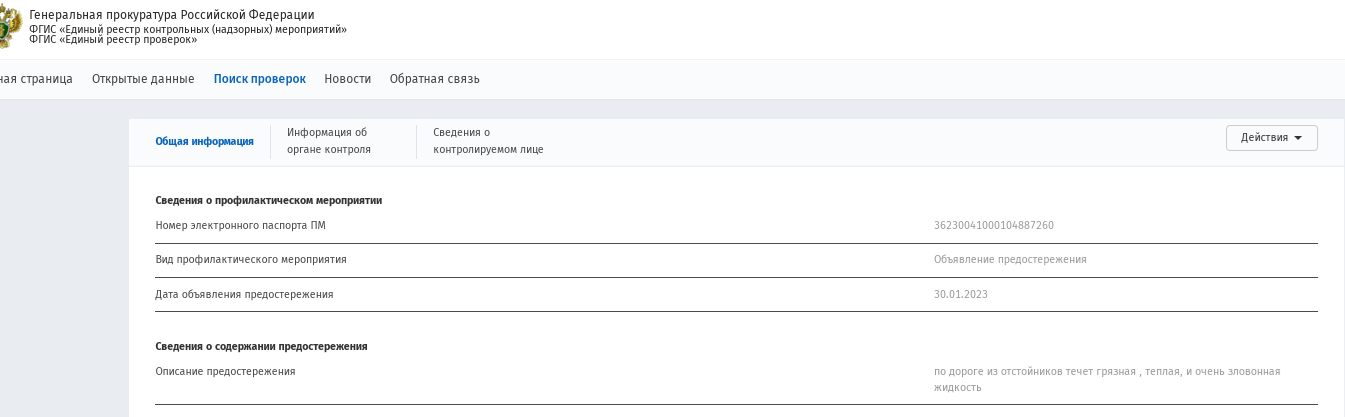Click the caret arrow inside Действия
1345x417 pixels.
(1298, 138)
